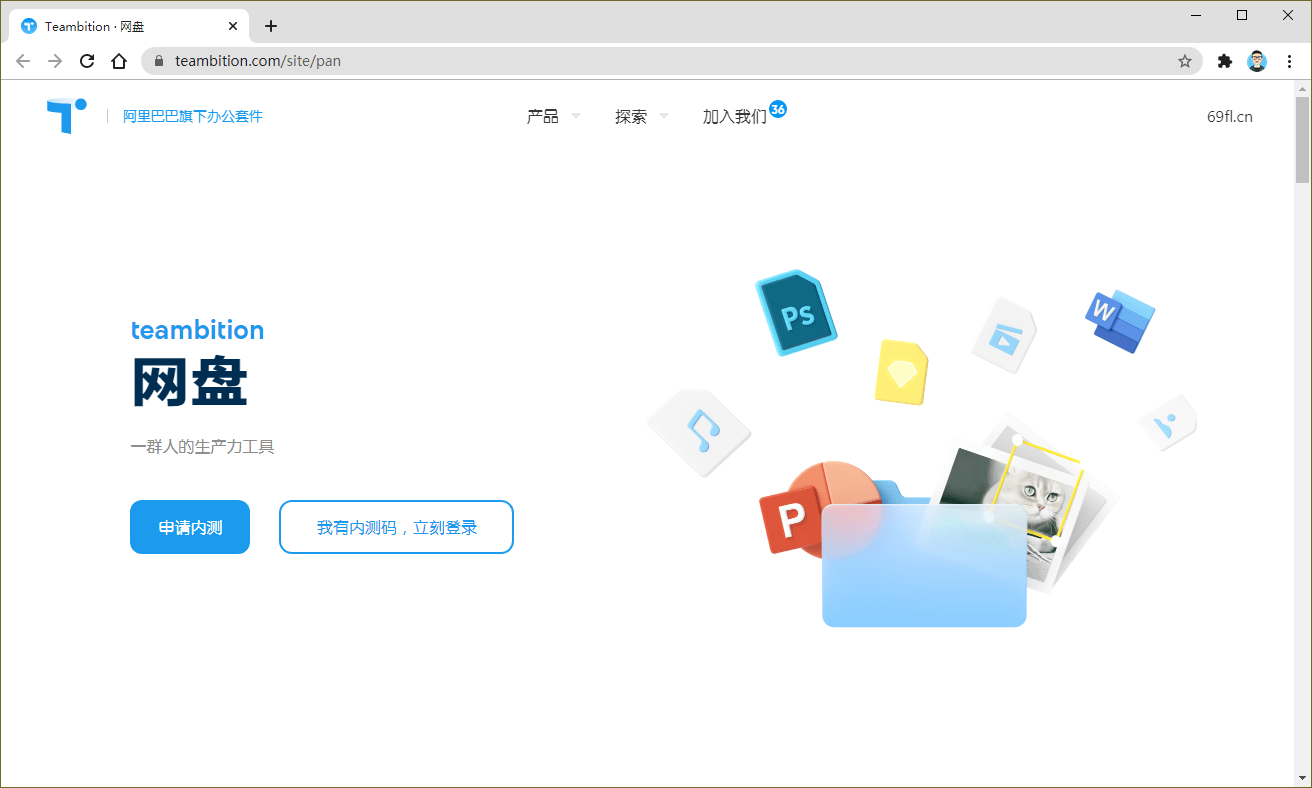Click the browser forward arrow
1312x788 pixels.
(x=55, y=61)
